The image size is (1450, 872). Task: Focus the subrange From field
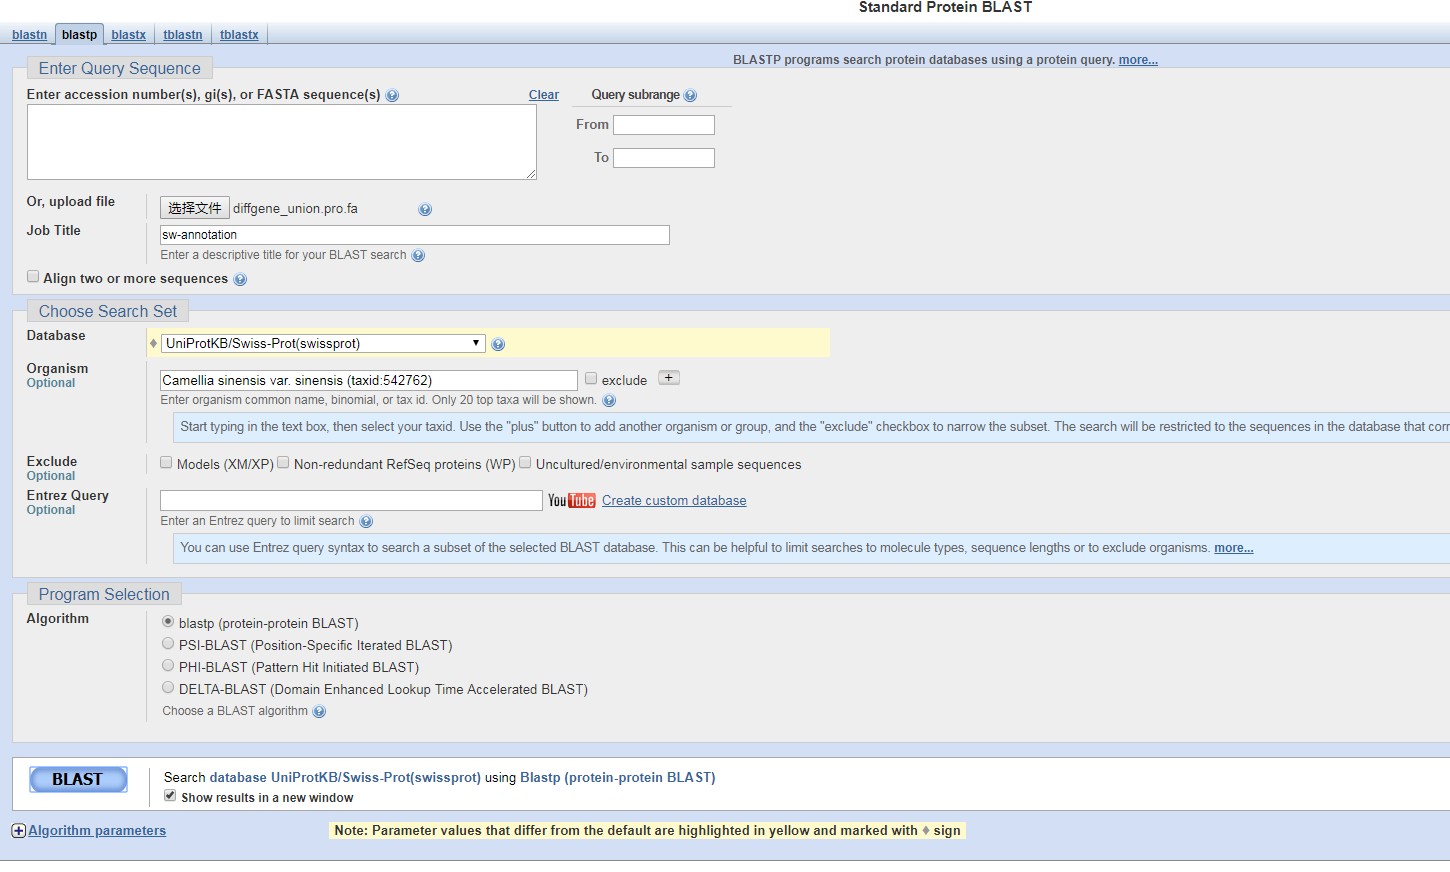click(664, 125)
